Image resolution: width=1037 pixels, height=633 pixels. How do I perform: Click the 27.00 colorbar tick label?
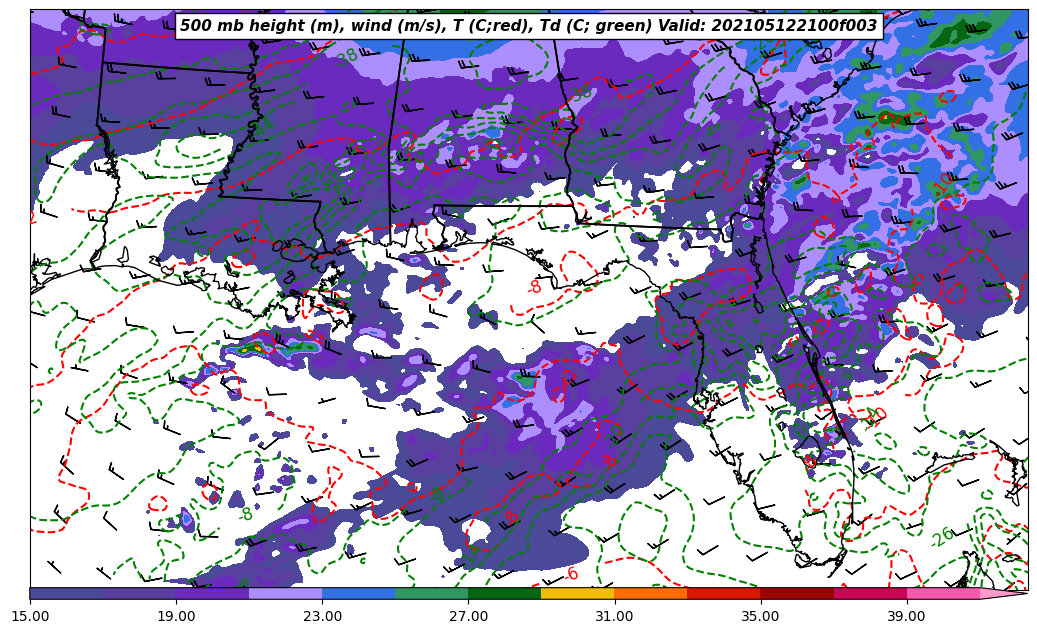coord(468,616)
